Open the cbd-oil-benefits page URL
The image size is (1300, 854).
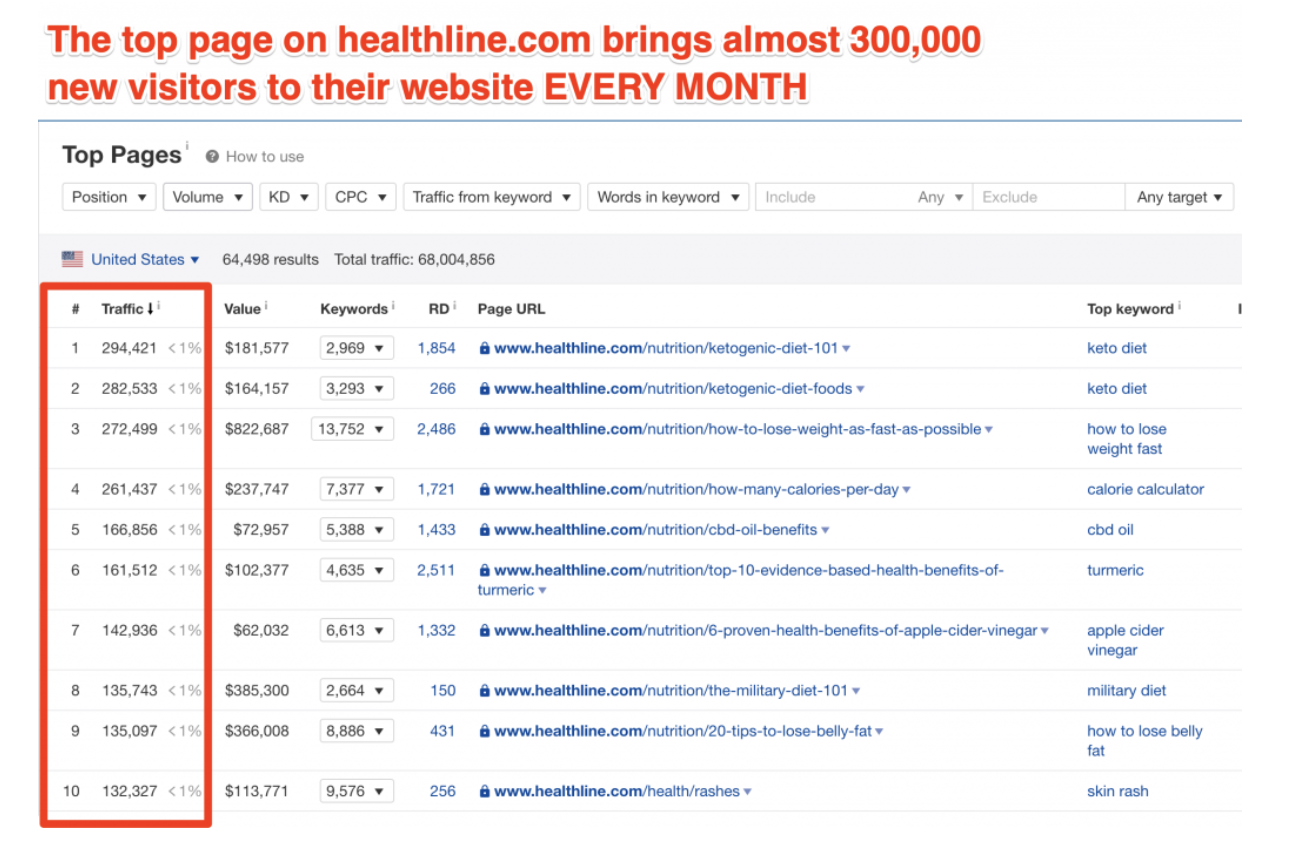point(655,529)
